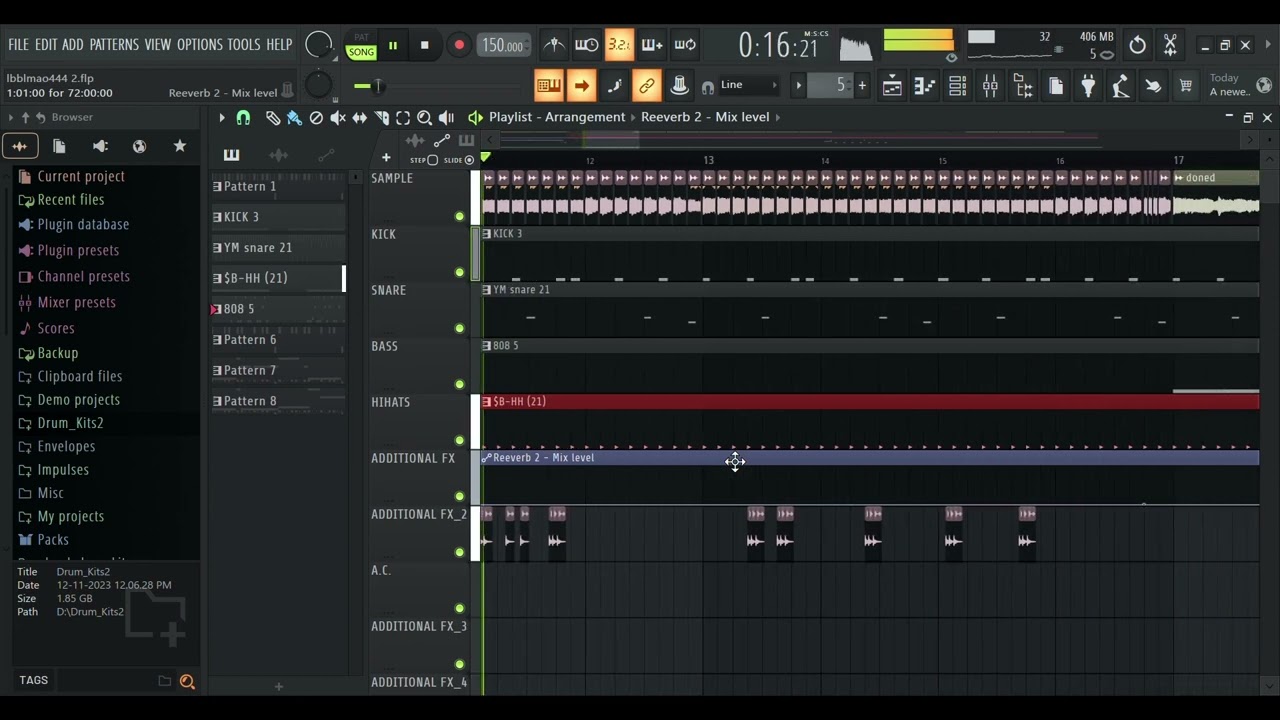1280x720 pixels.
Task: Stop playback with the stop button
Action: click(425, 45)
